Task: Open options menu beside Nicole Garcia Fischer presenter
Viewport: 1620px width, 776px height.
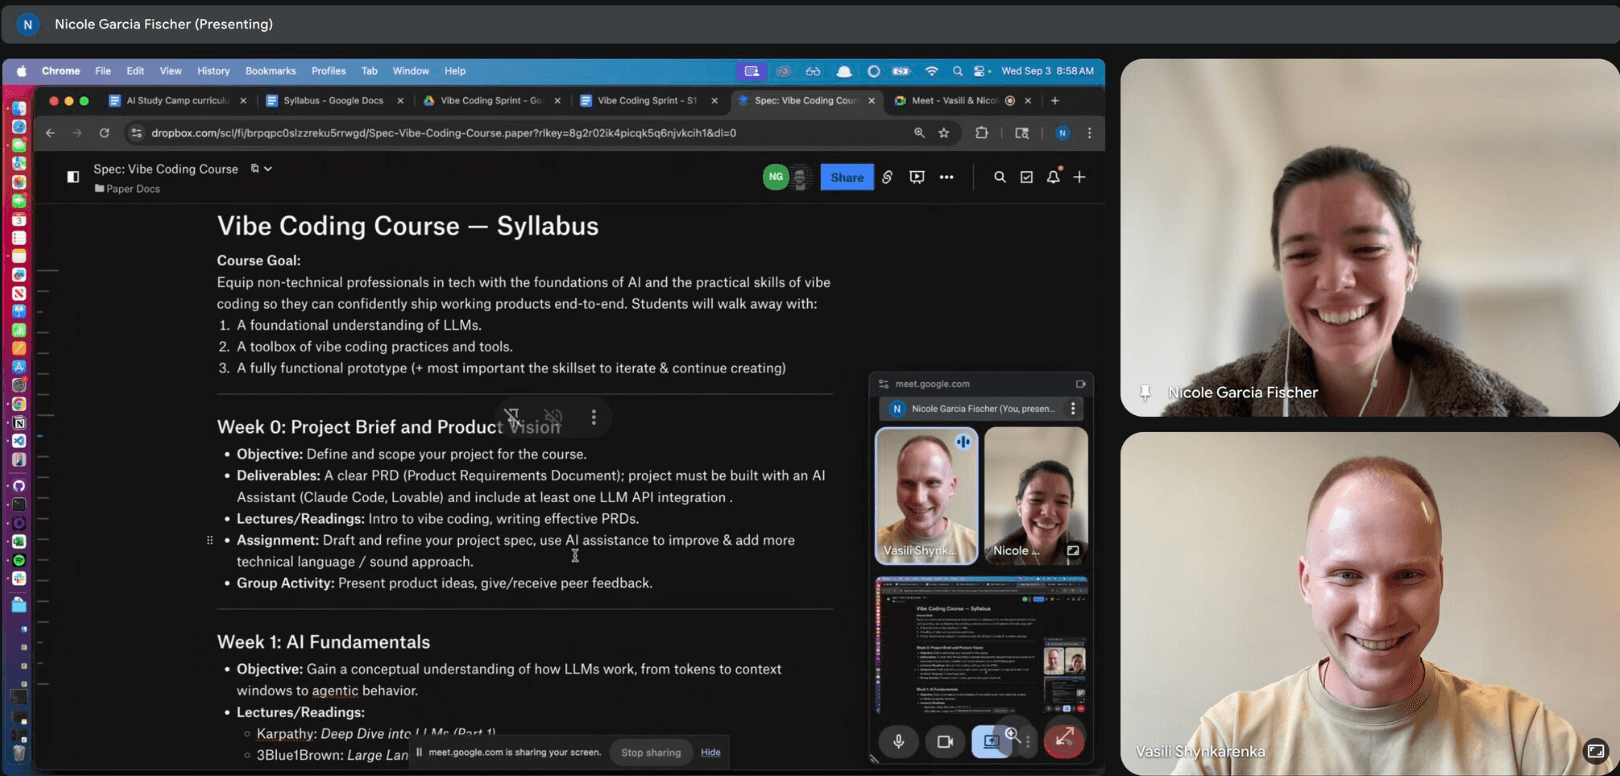Action: 1073,409
